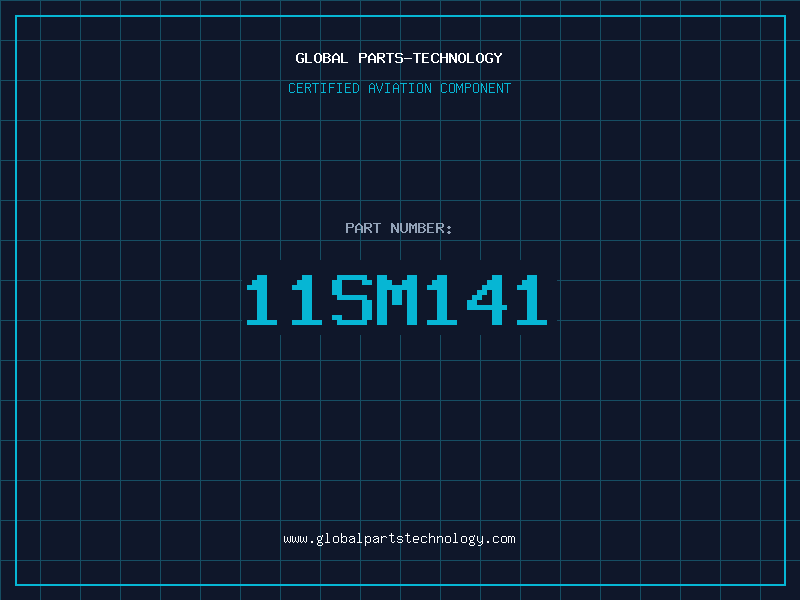The image size is (800, 600).
Task: Click the 'CERTIFIED AVIATION COMPONENT' subtitle
Action: point(399,88)
